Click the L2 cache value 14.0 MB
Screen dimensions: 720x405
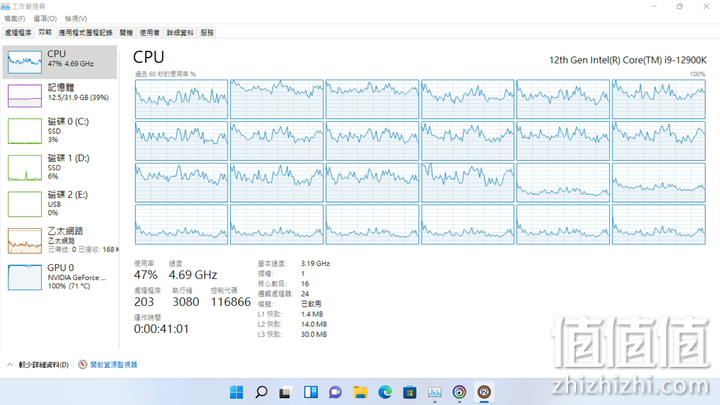coord(314,324)
